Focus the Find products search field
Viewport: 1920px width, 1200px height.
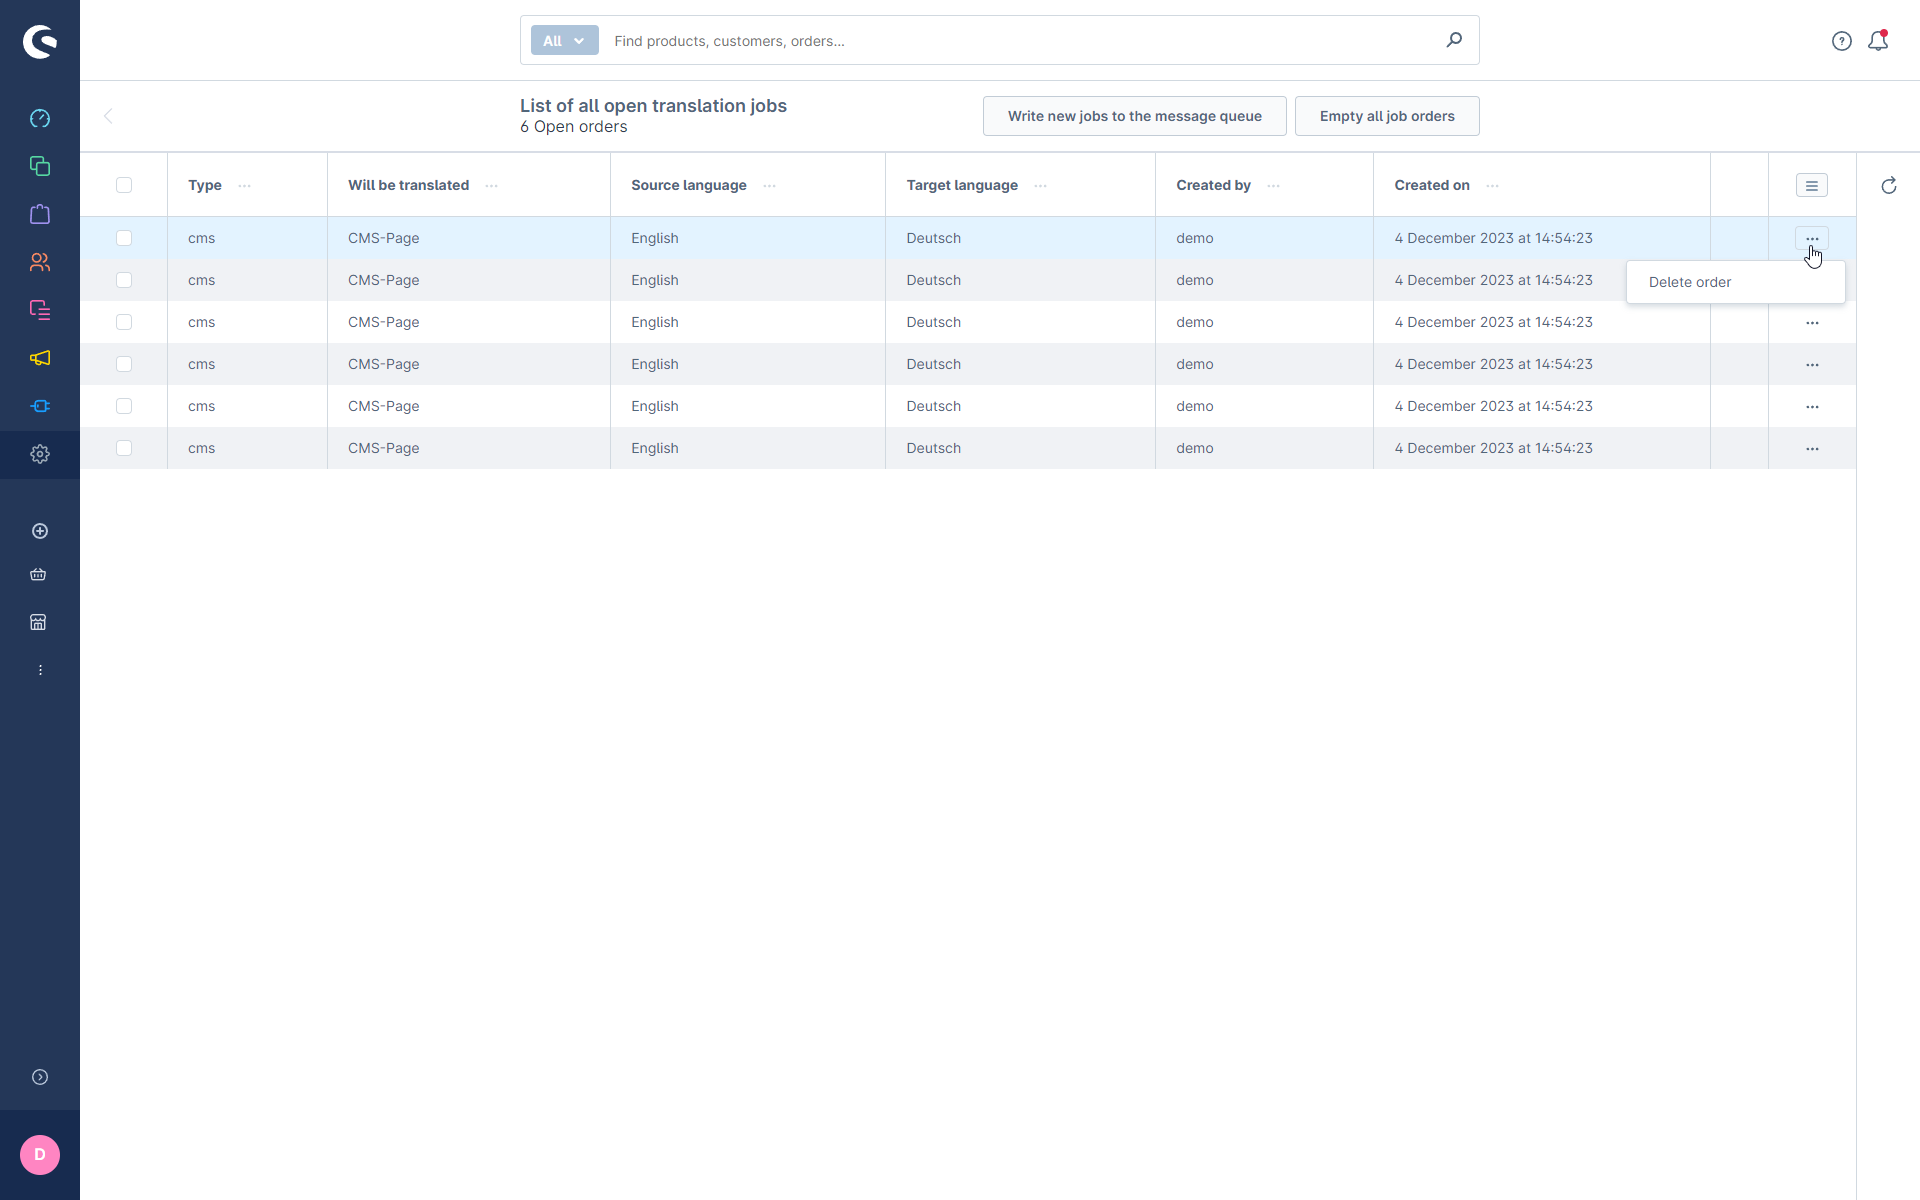1020,41
